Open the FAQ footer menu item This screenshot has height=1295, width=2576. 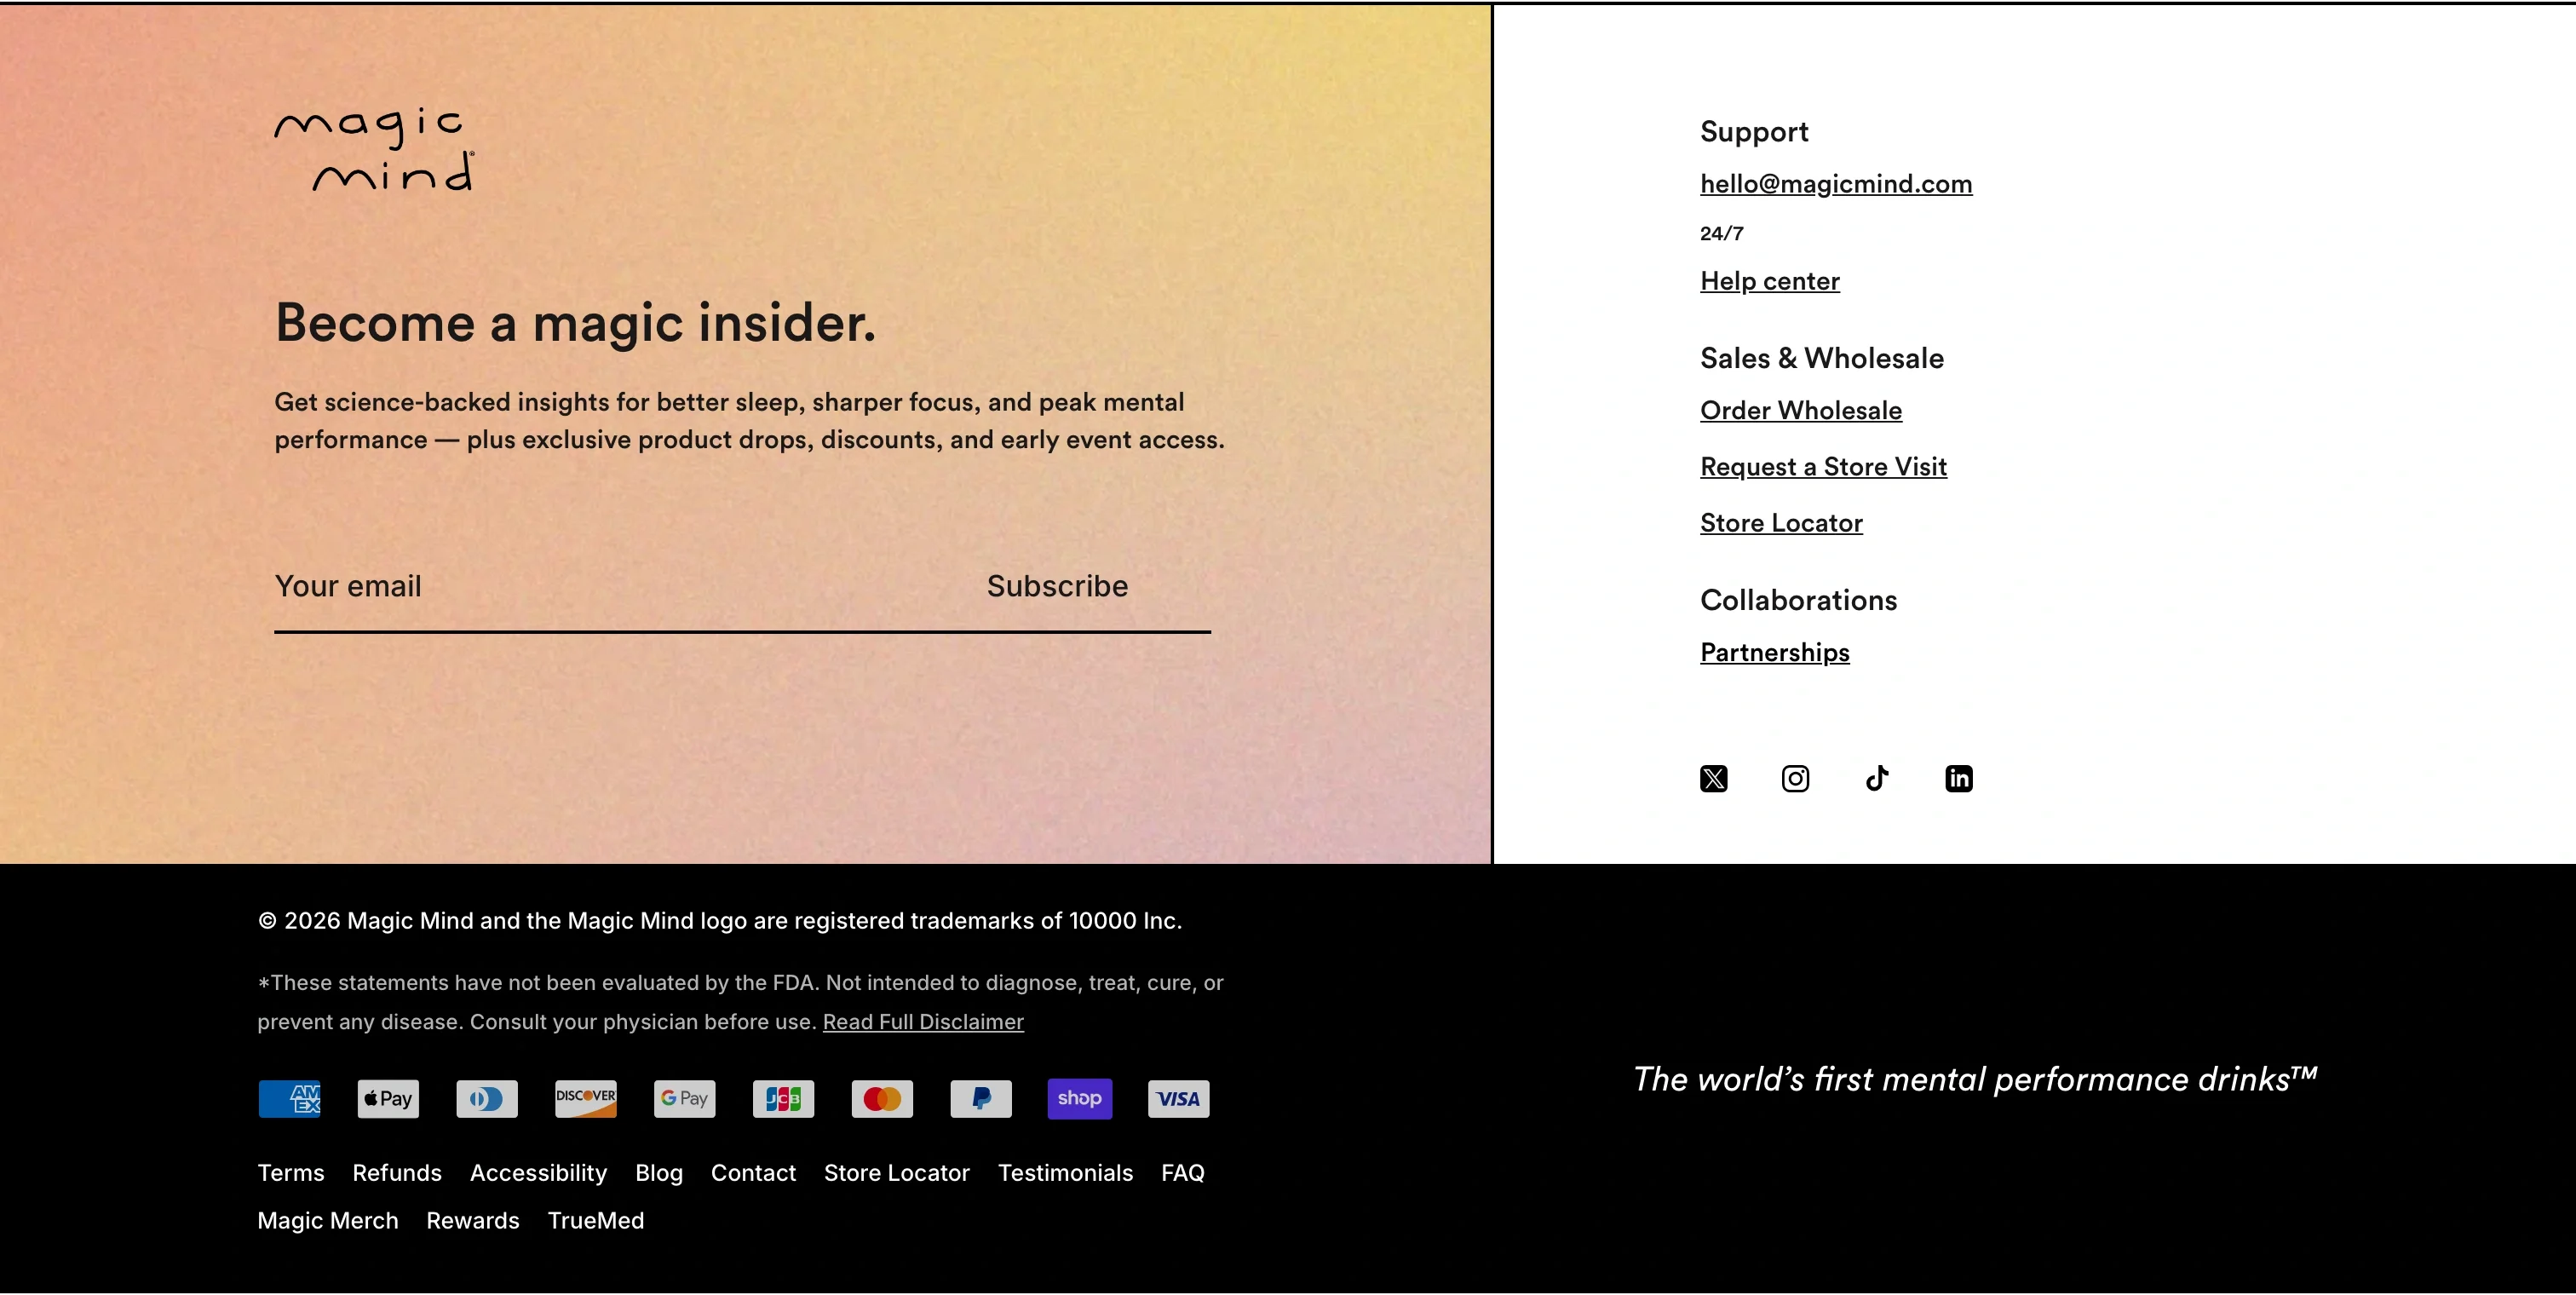[1183, 1172]
